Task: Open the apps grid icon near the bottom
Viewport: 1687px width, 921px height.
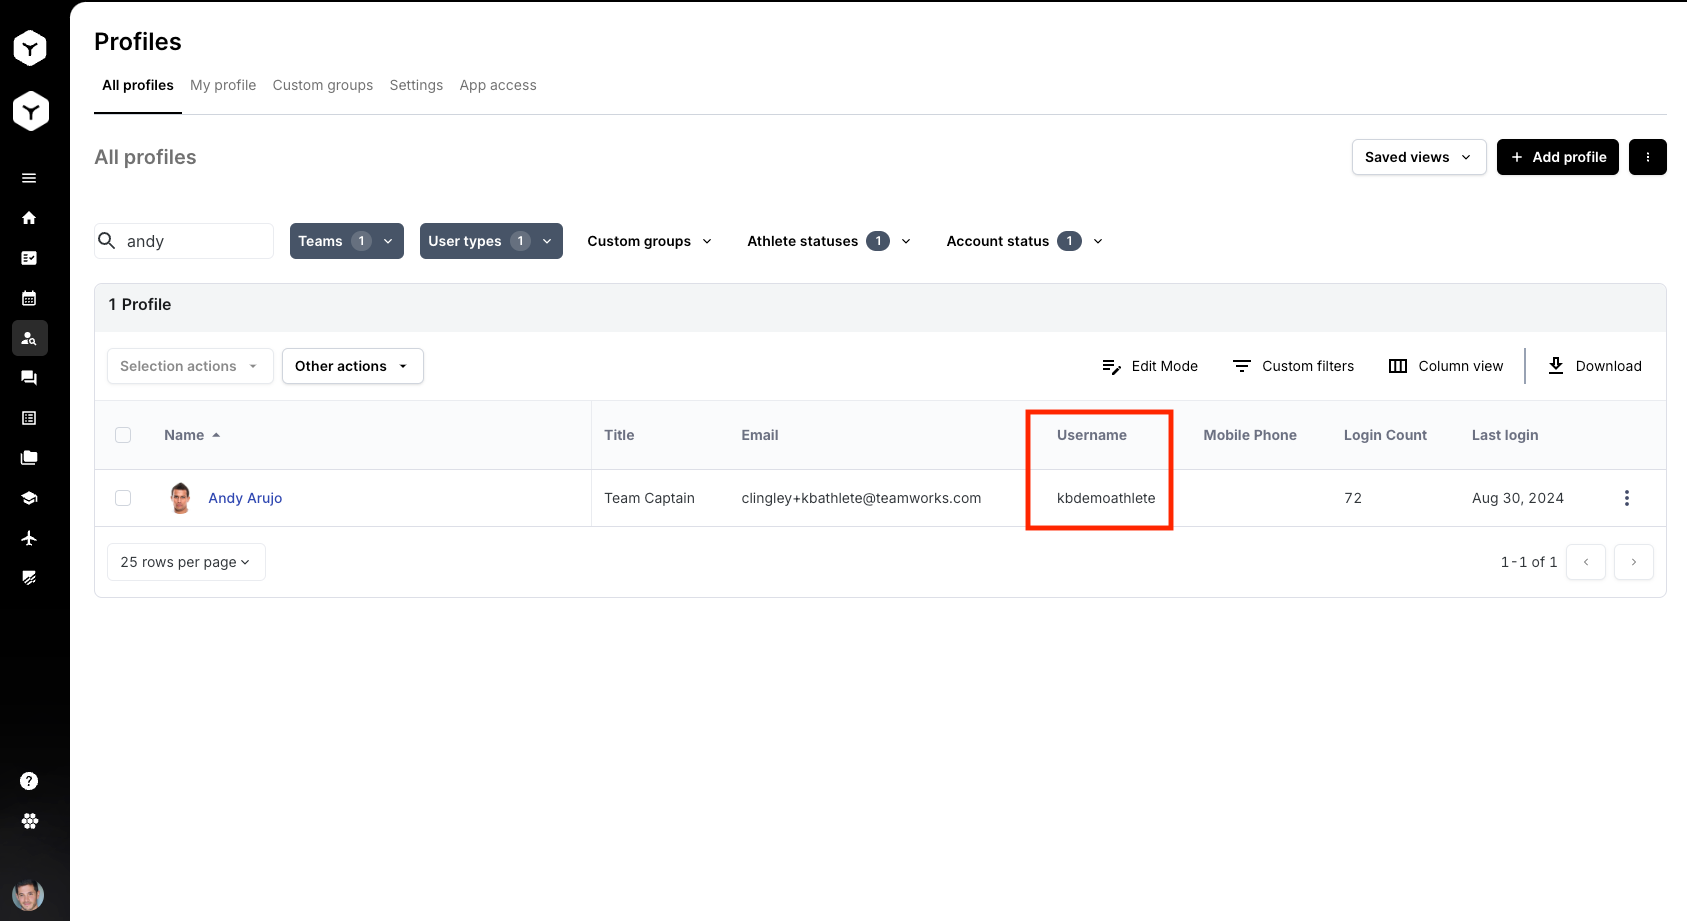Action: click(29, 820)
